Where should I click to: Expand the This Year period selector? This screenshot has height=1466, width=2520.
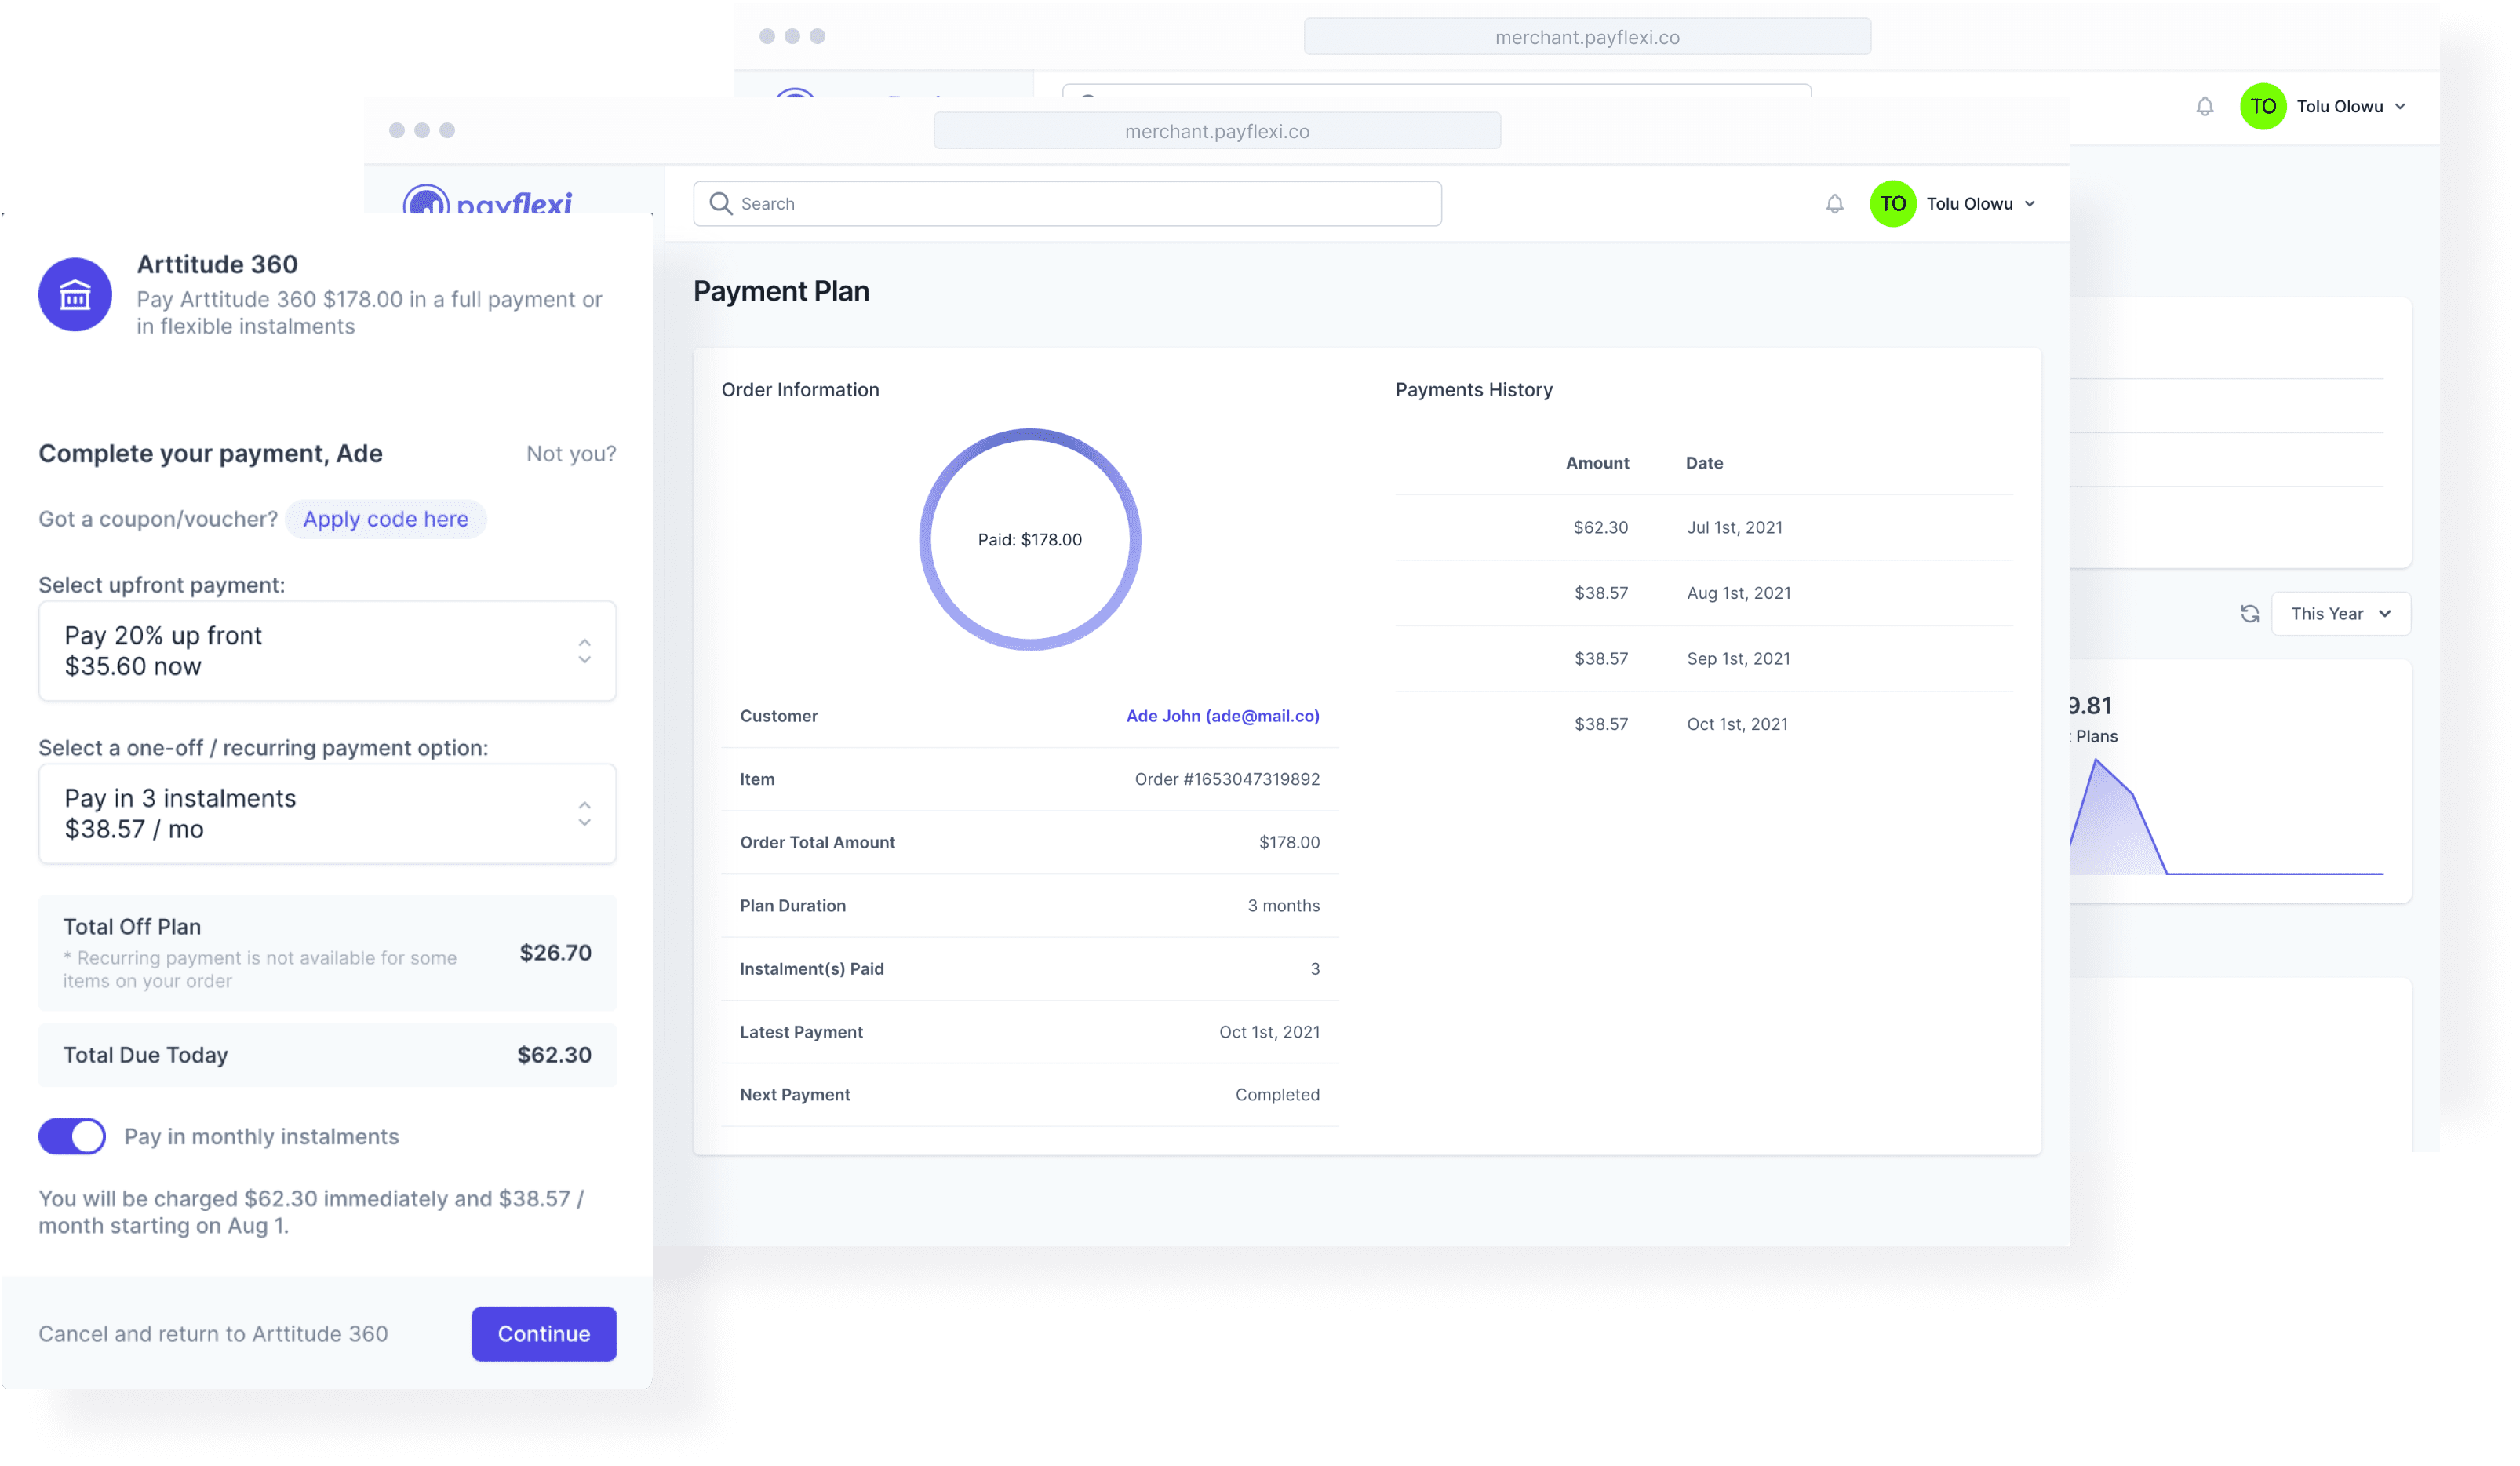[2340, 614]
